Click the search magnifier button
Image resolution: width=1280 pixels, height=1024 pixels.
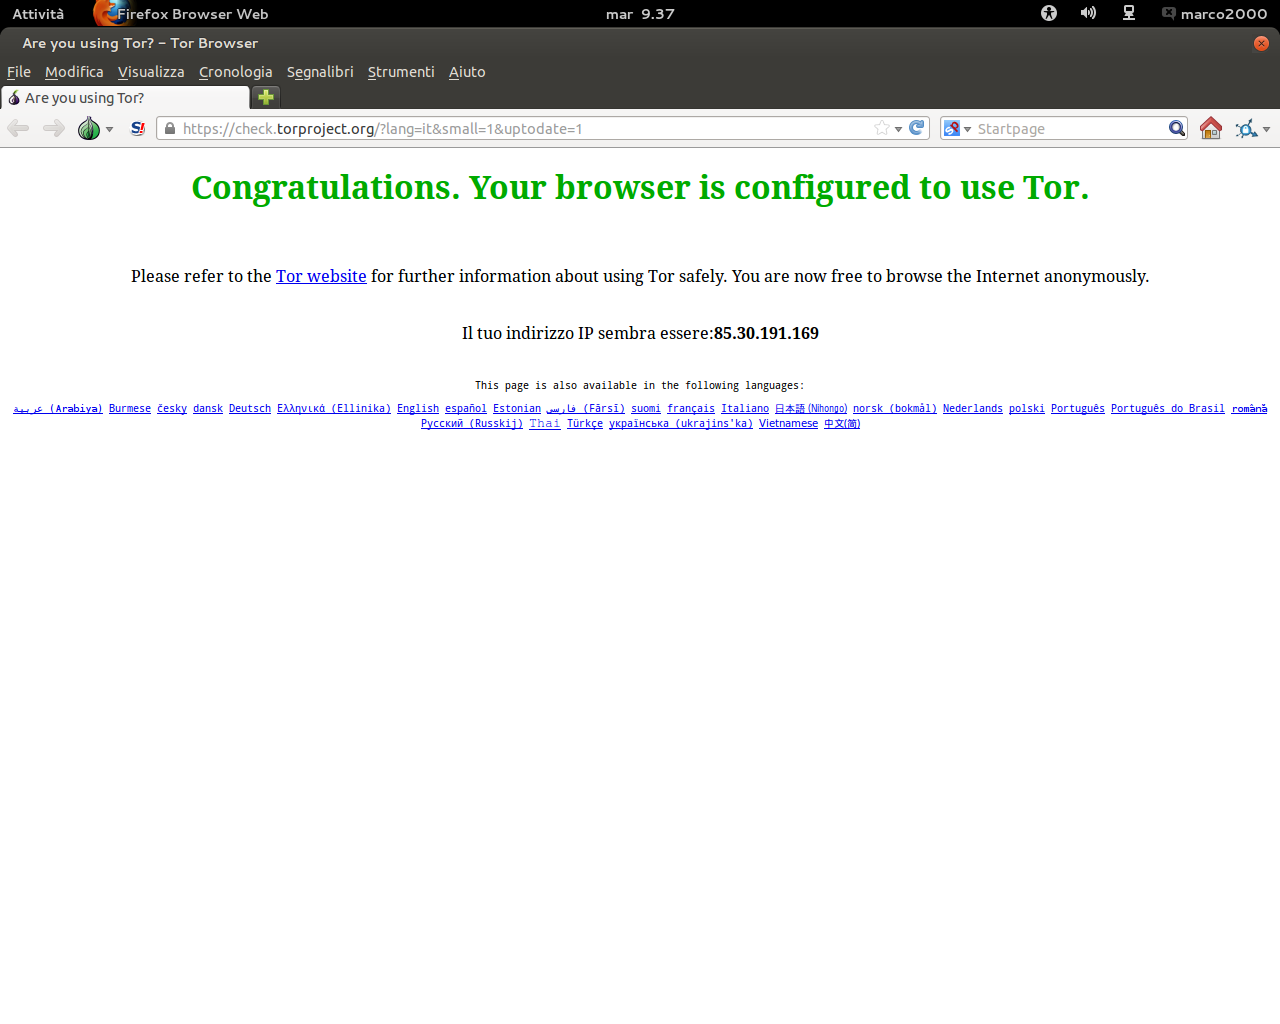[x=1177, y=128]
